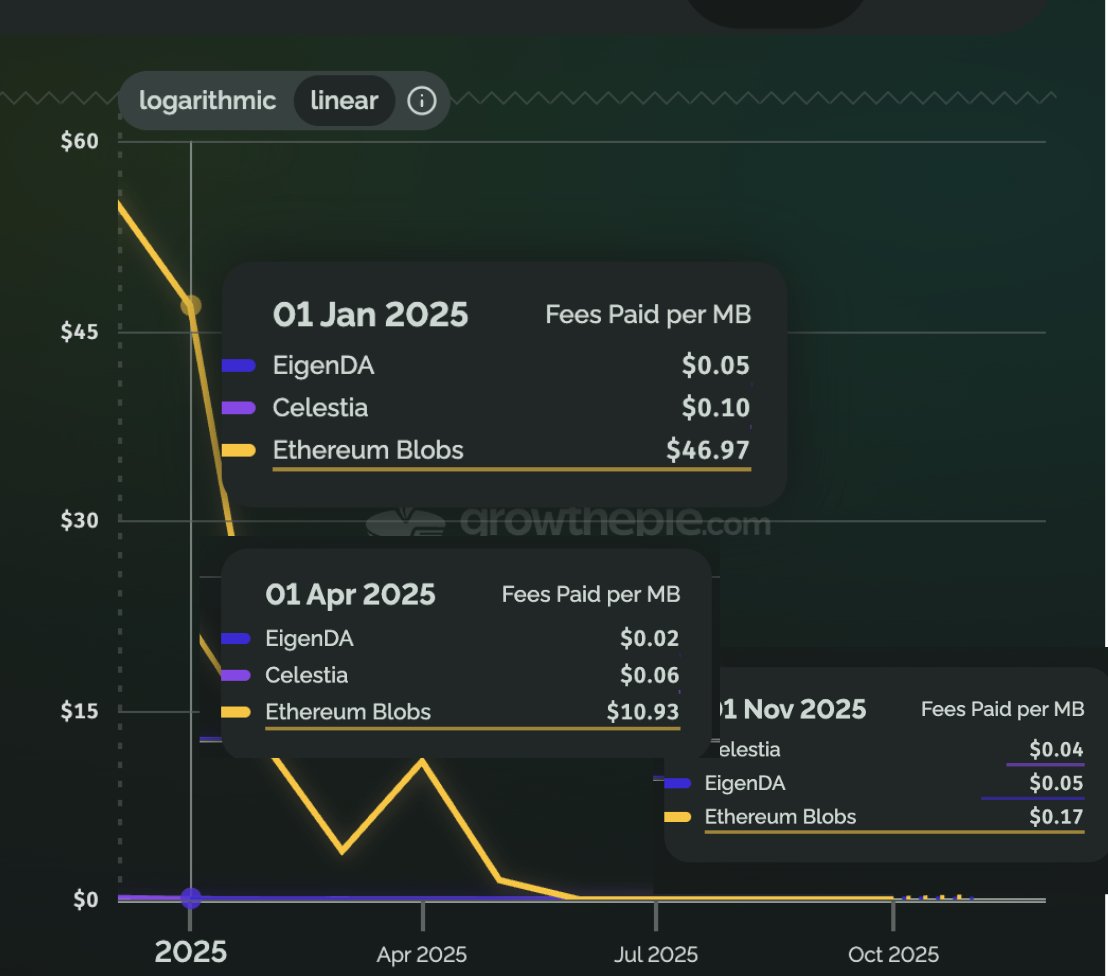The image size is (1108, 976).
Task: Click Ethereum Blobs in Apr 2025 tooltip
Action: 348,712
